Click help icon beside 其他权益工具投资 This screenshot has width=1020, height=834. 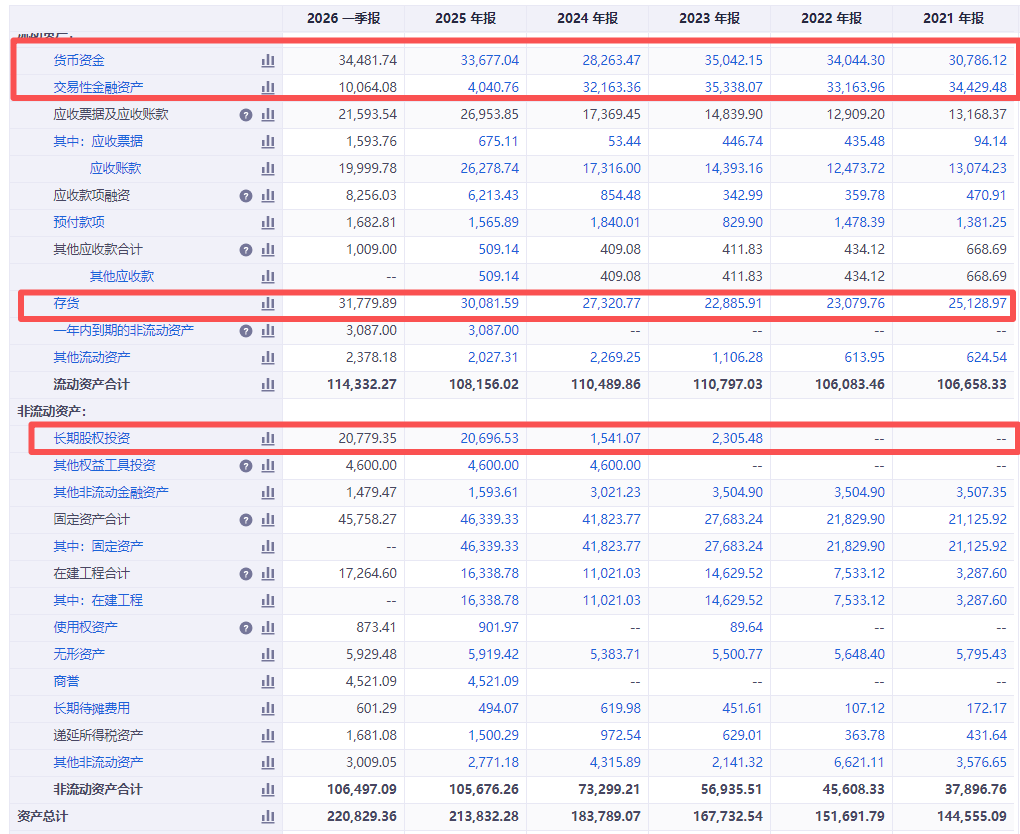tap(246, 466)
